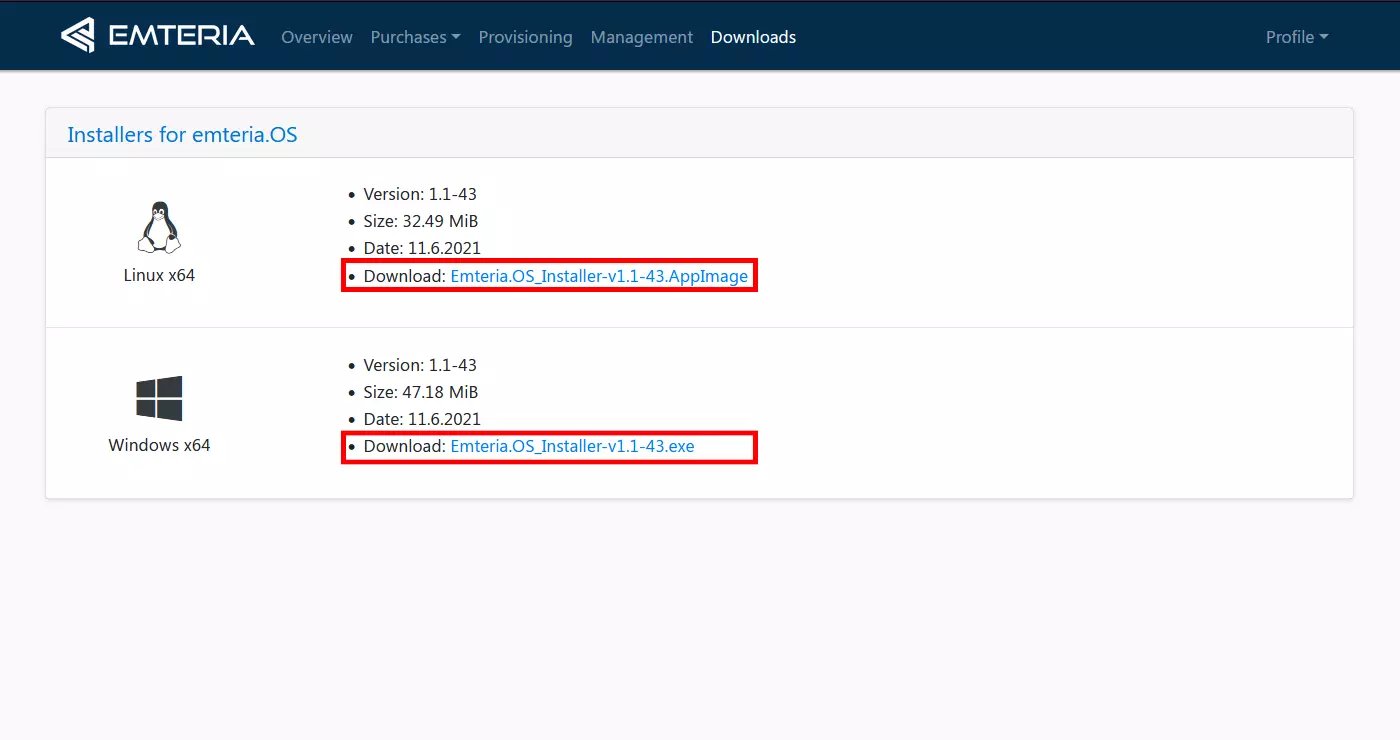Click 'Size: 32.49 MiB' text

coord(420,221)
